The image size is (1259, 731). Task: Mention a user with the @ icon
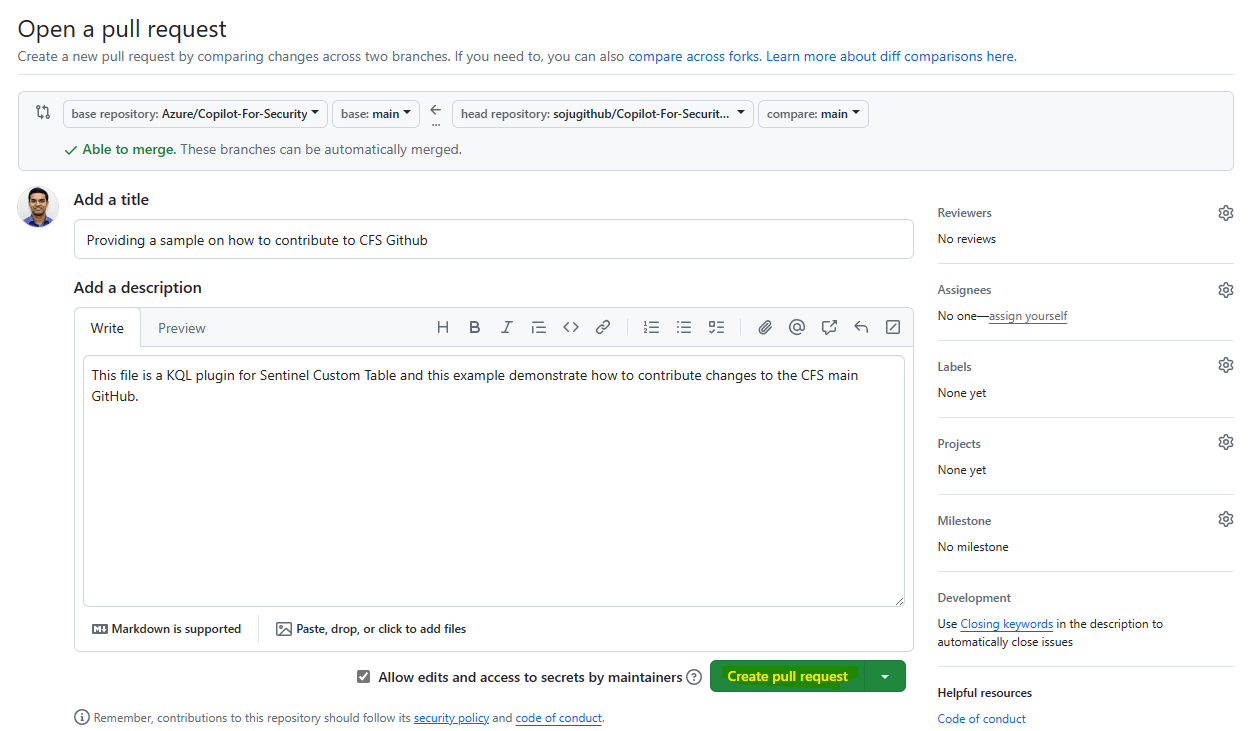[x=797, y=327]
